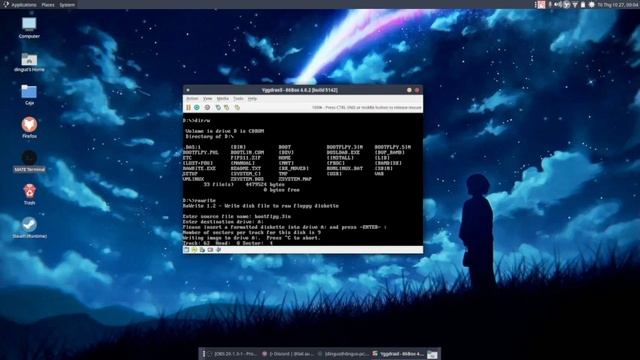Open the window menu button at title bar left

point(188,90)
